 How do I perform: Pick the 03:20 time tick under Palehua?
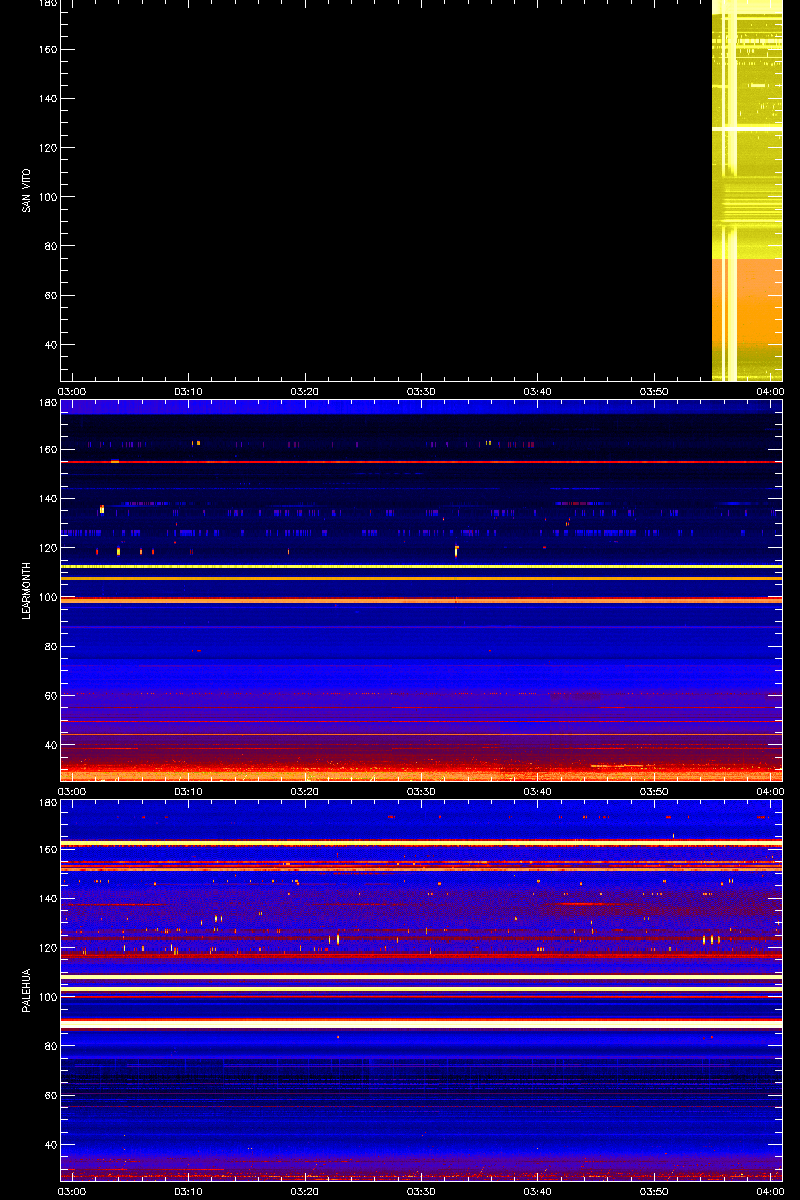click(305, 1191)
